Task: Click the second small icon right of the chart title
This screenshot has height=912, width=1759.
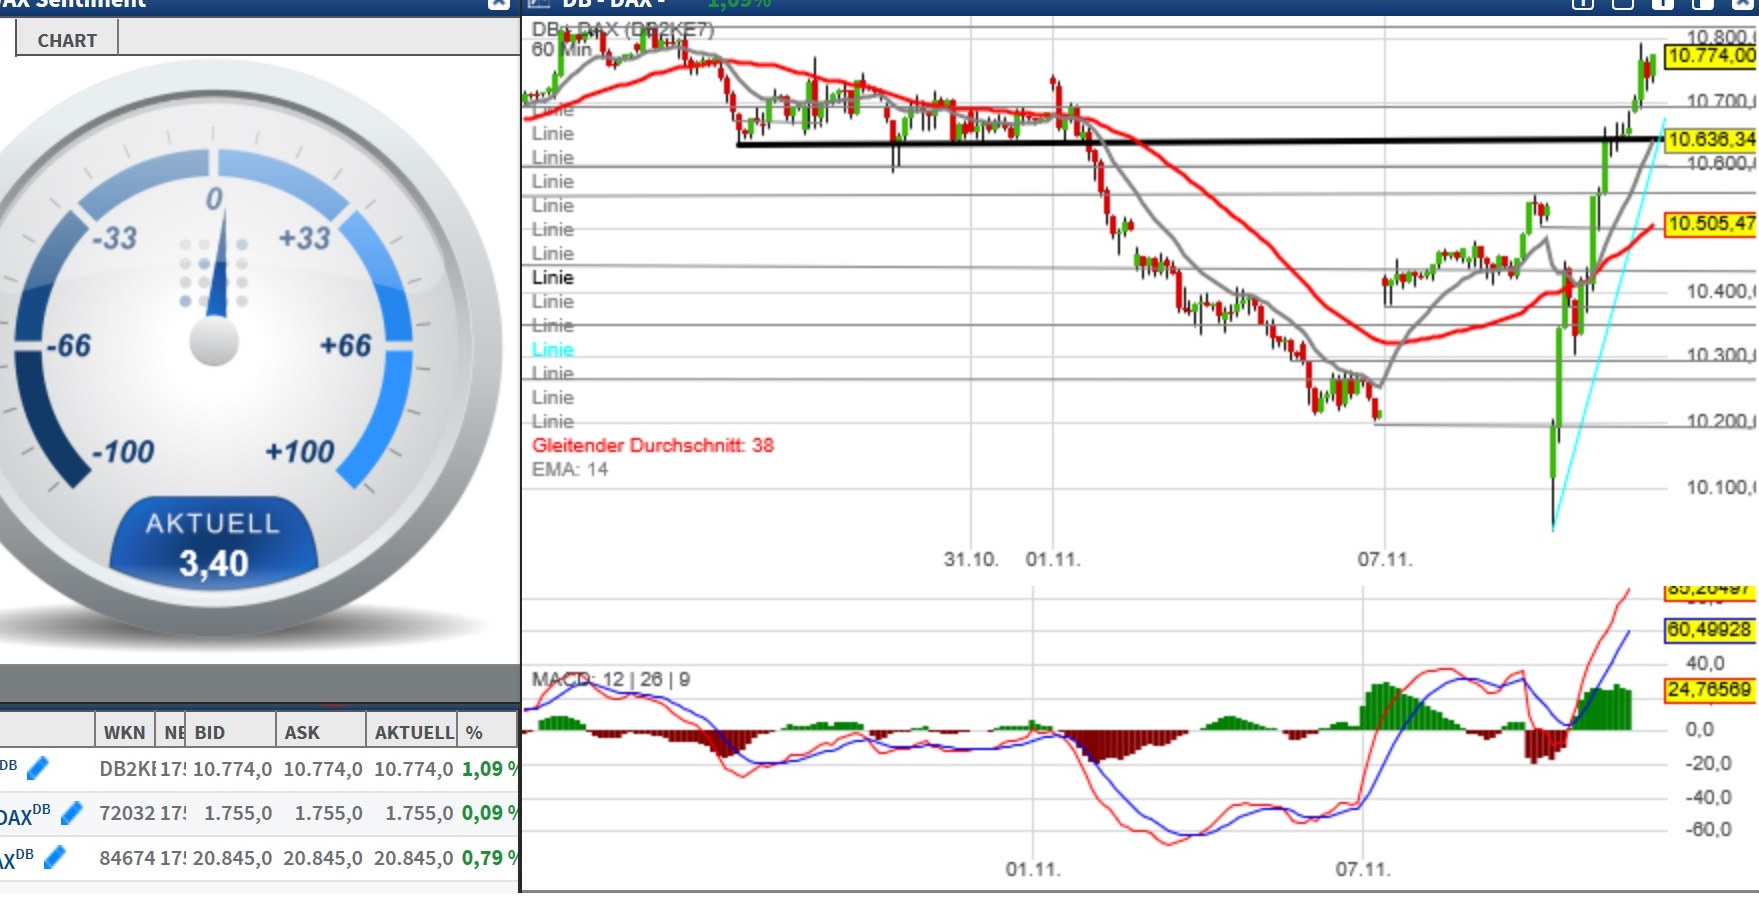Action: click(x=1624, y=5)
